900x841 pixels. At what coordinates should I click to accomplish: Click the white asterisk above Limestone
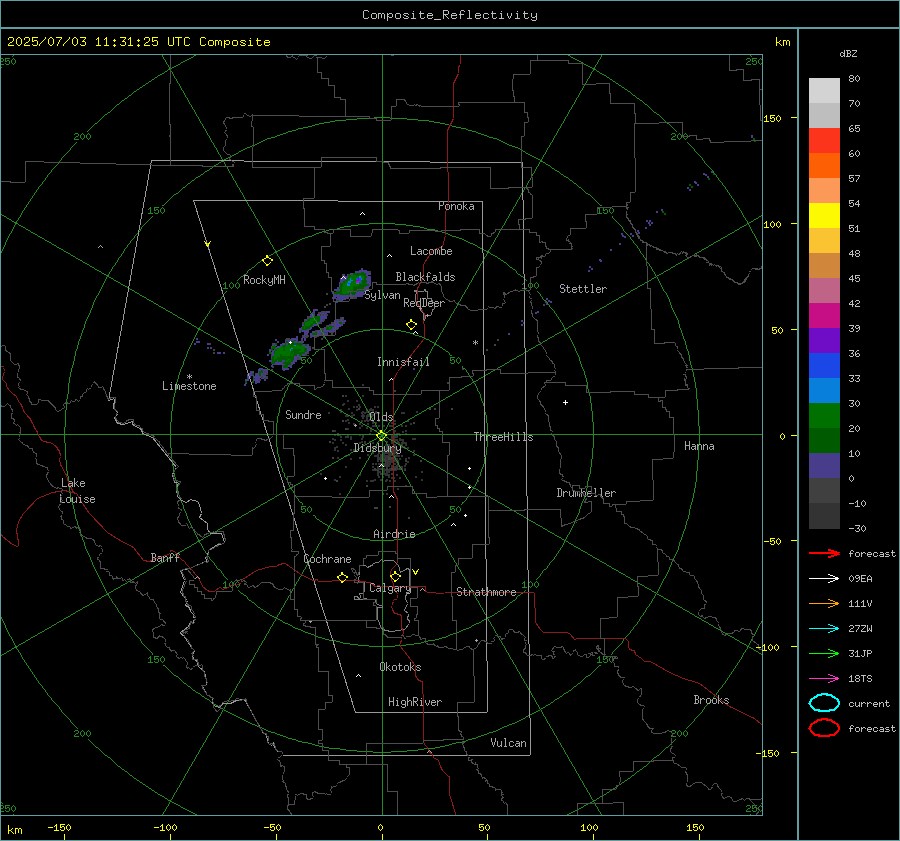189,377
